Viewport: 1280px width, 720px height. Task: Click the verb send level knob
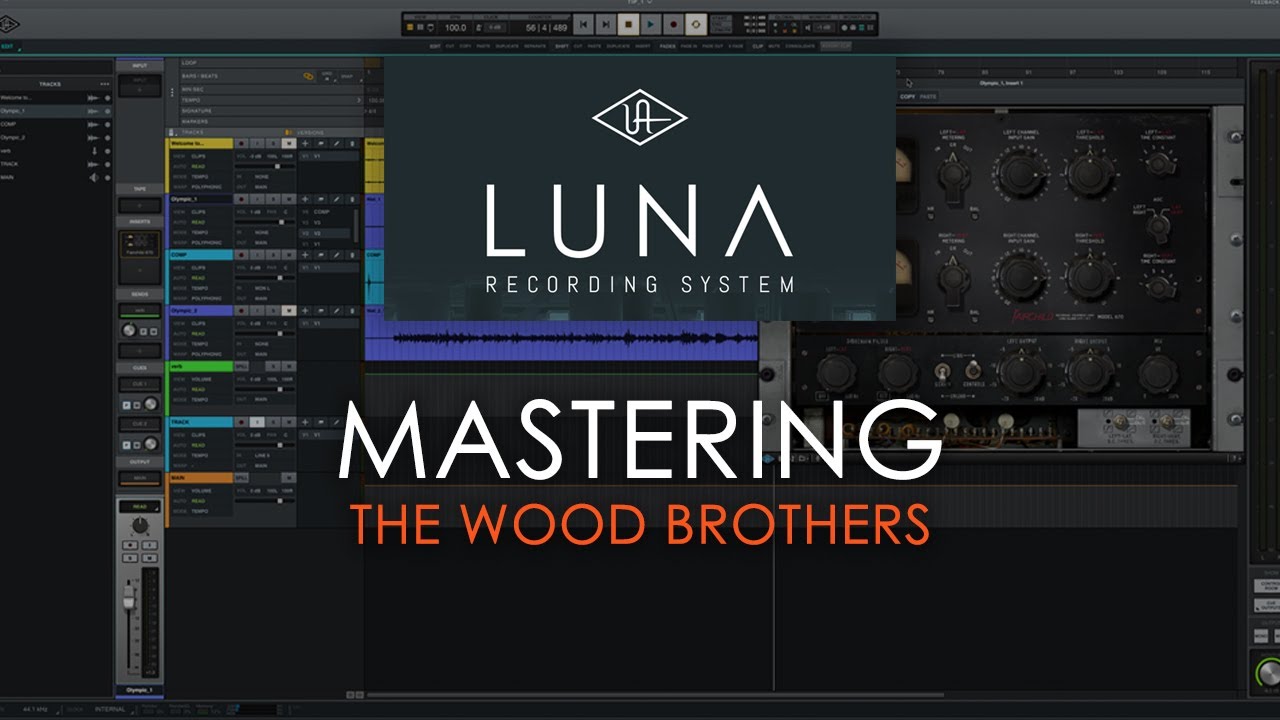tap(129, 330)
